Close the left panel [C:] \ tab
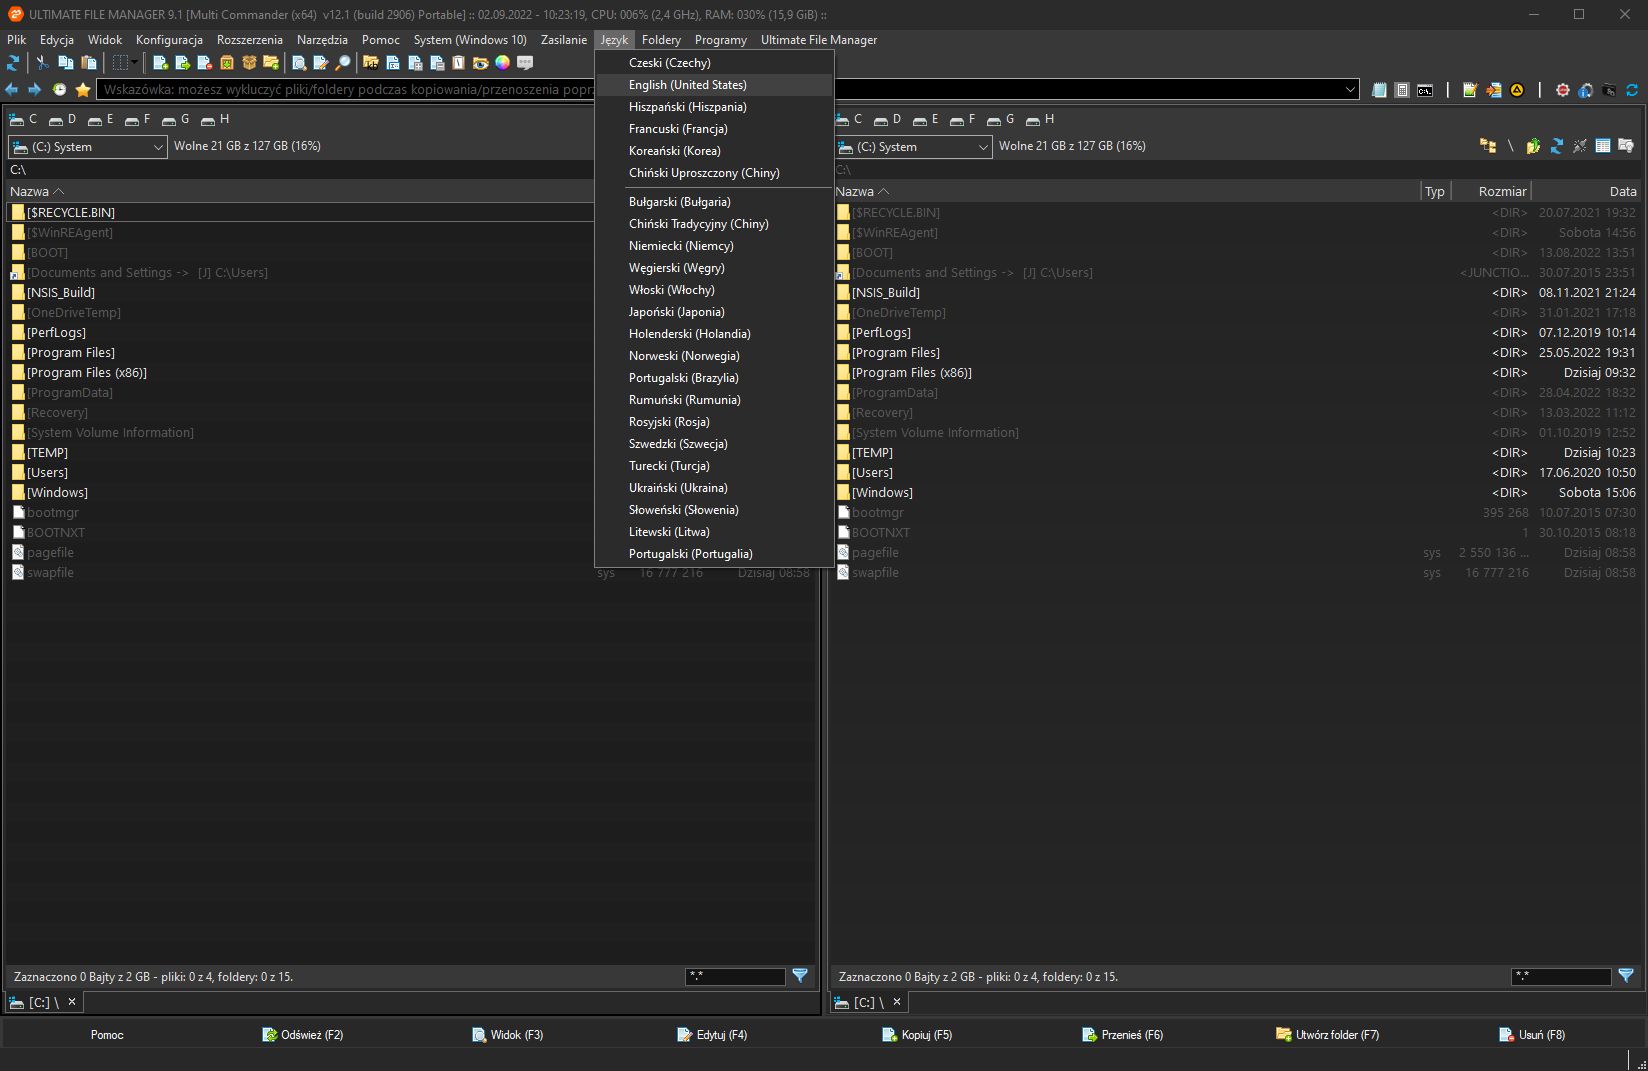 click(x=72, y=1002)
